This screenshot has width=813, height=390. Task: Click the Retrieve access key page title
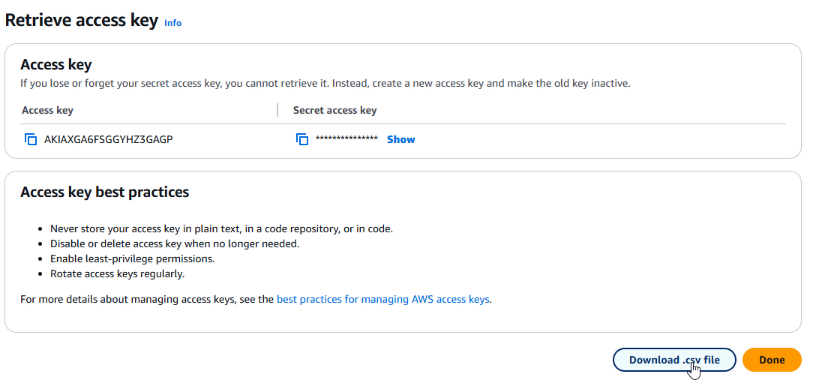[x=81, y=21]
